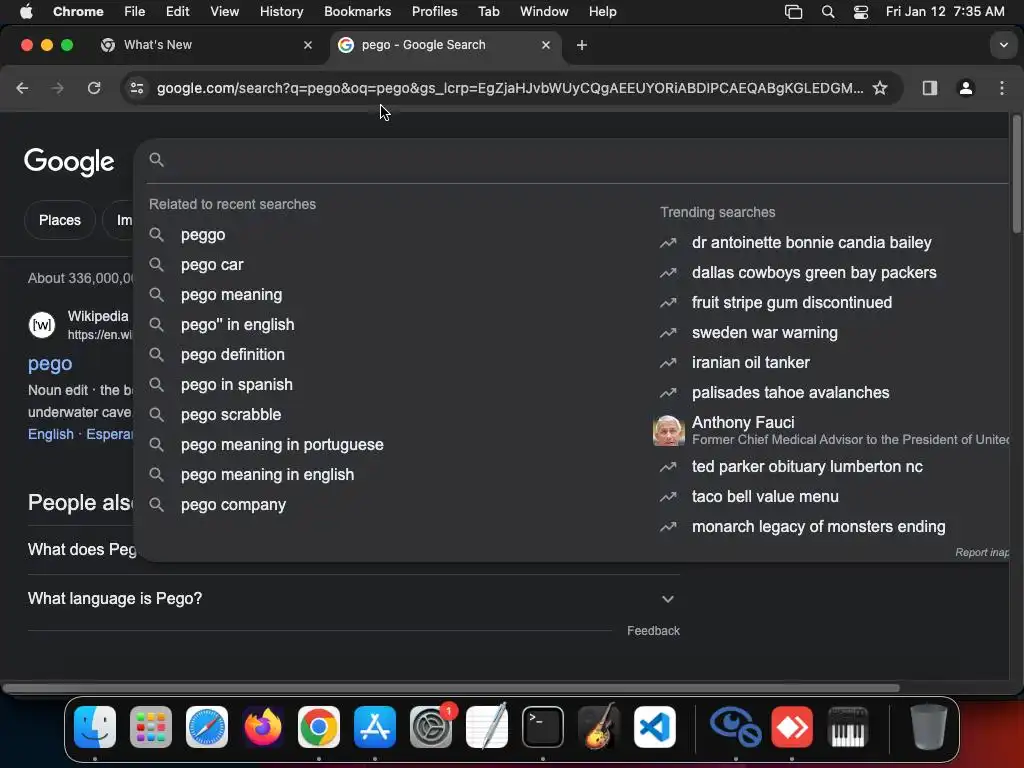Launch Firefox from the dock
The width and height of the screenshot is (1024, 768).
point(263,727)
